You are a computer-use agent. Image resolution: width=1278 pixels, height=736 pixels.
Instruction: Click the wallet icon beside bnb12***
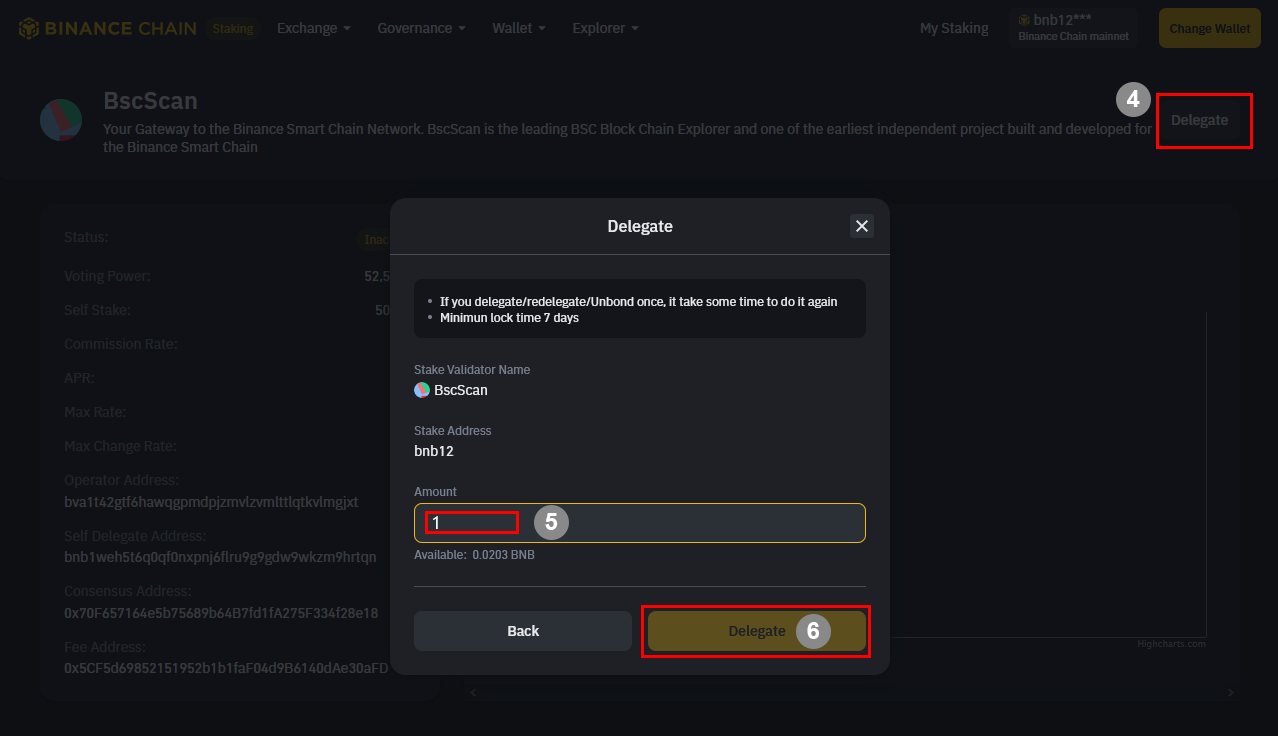click(x=1025, y=20)
